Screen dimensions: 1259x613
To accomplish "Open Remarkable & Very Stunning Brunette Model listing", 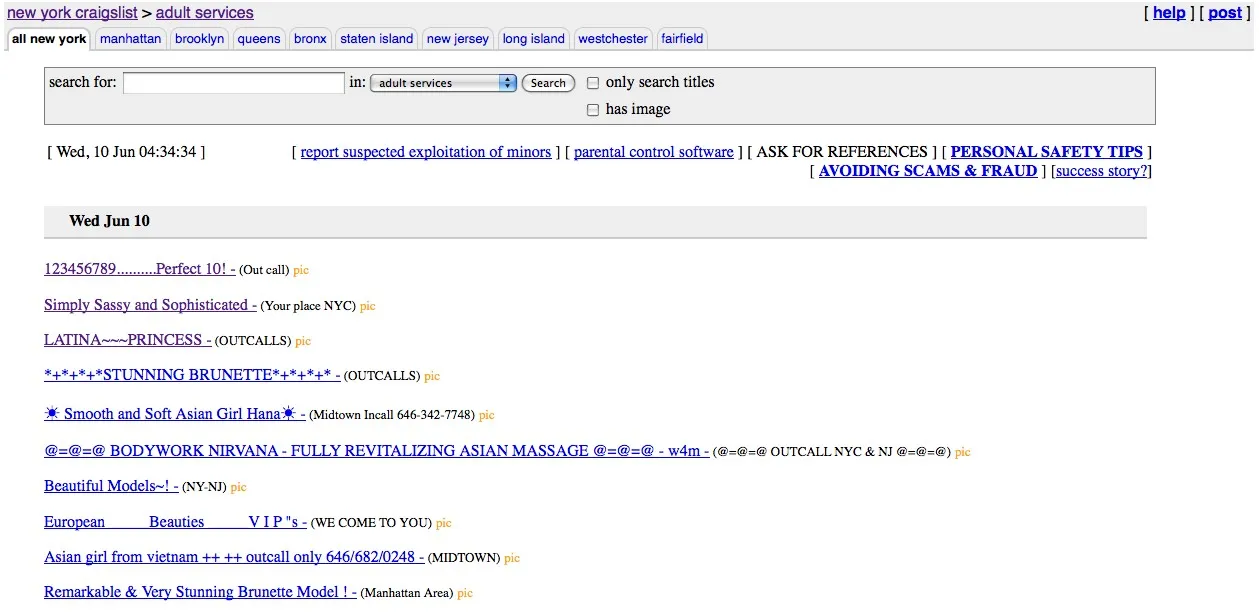I will [200, 592].
